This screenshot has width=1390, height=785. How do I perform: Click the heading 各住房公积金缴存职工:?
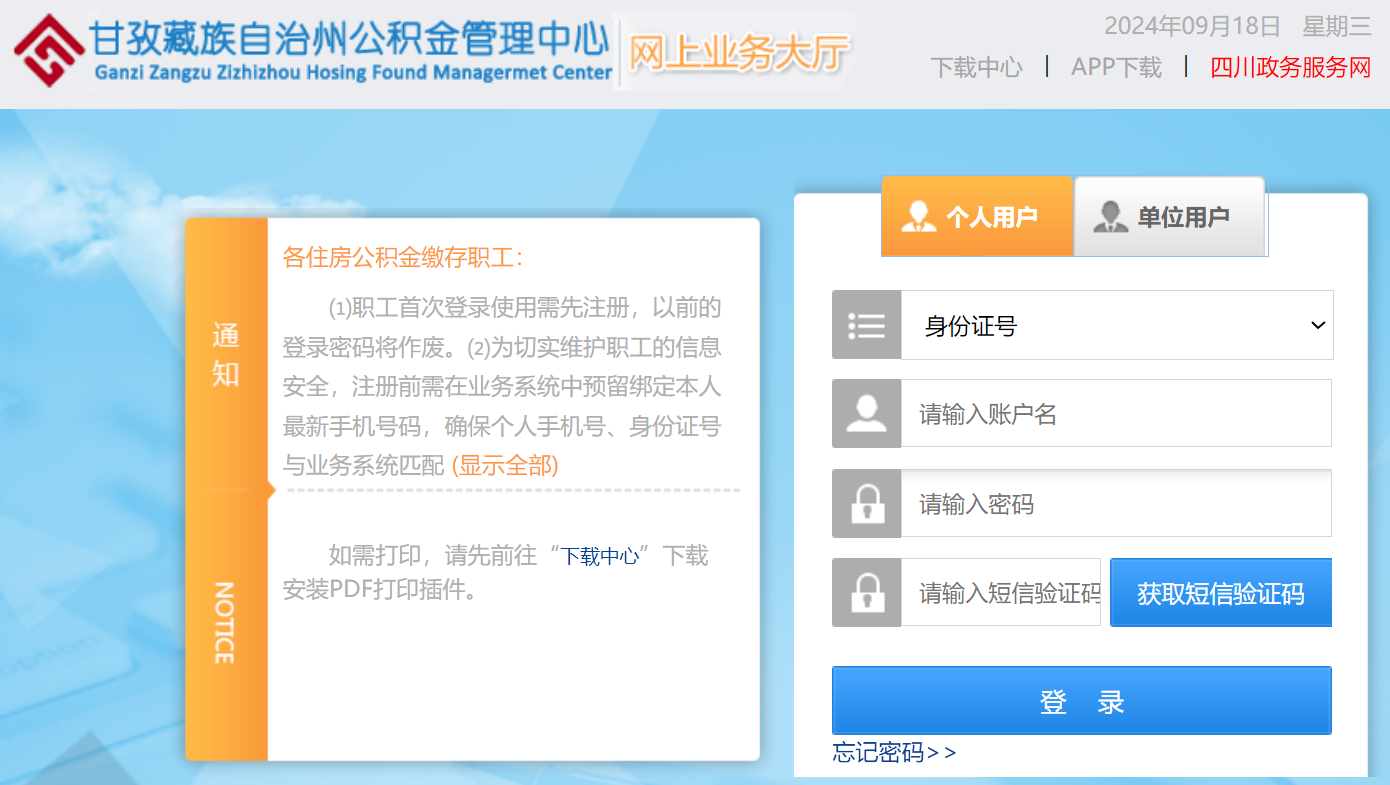tap(402, 257)
